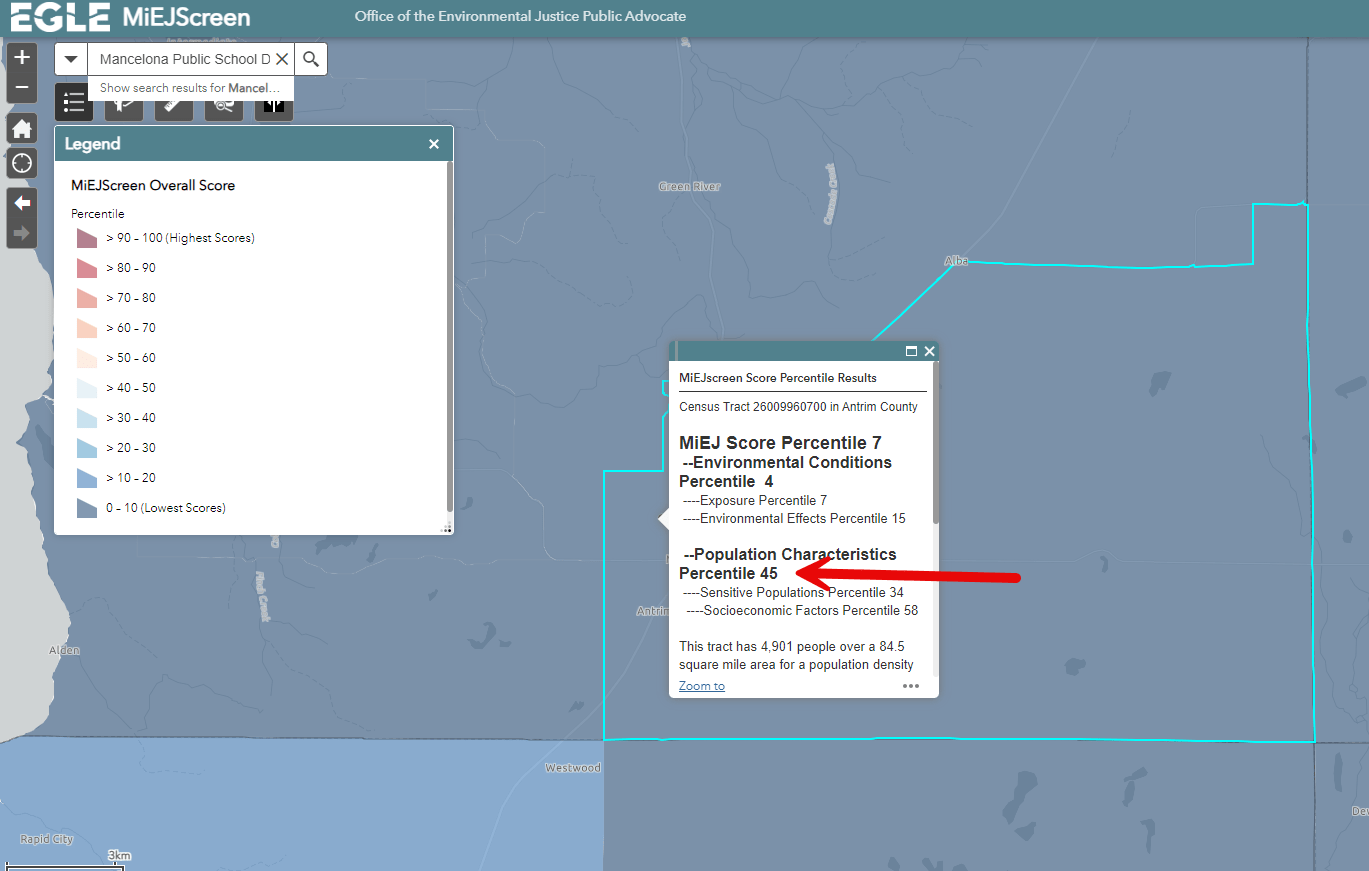This screenshot has width=1369, height=871.
Task: Click the Westwood map label
Action: [572, 768]
